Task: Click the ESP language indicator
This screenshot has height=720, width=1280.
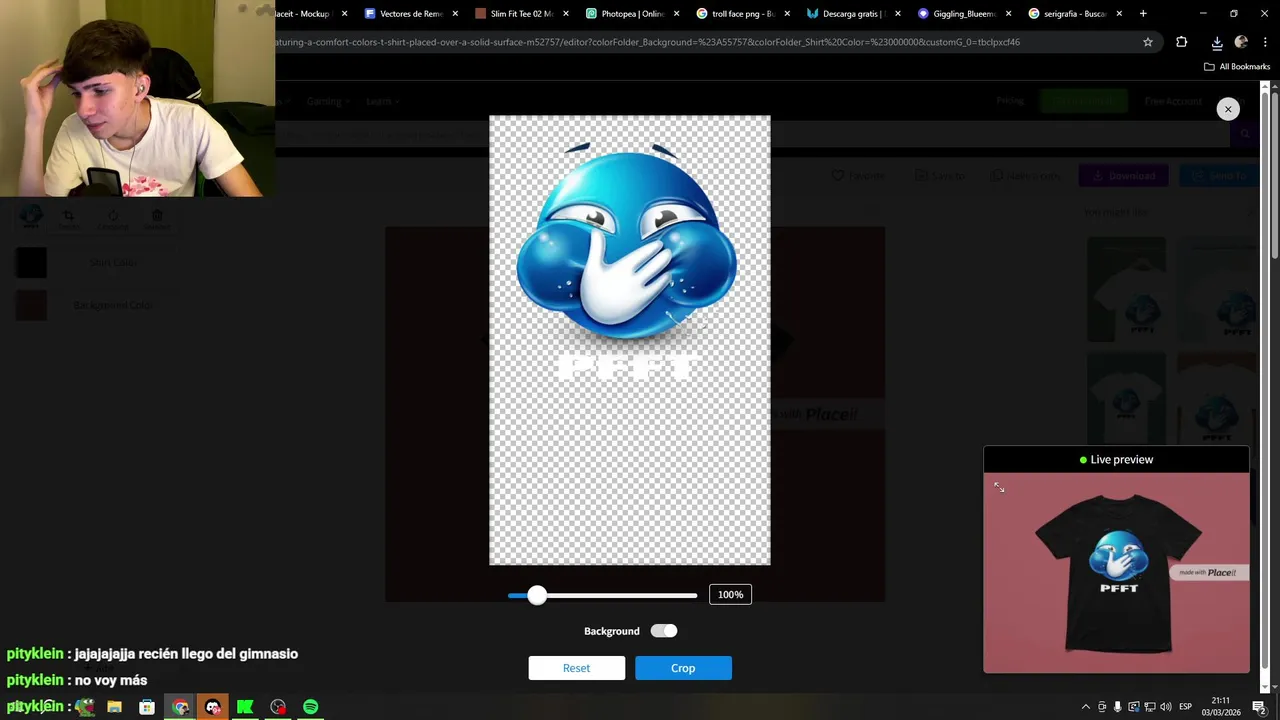Action: pyautogui.click(x=1186, y=707)
